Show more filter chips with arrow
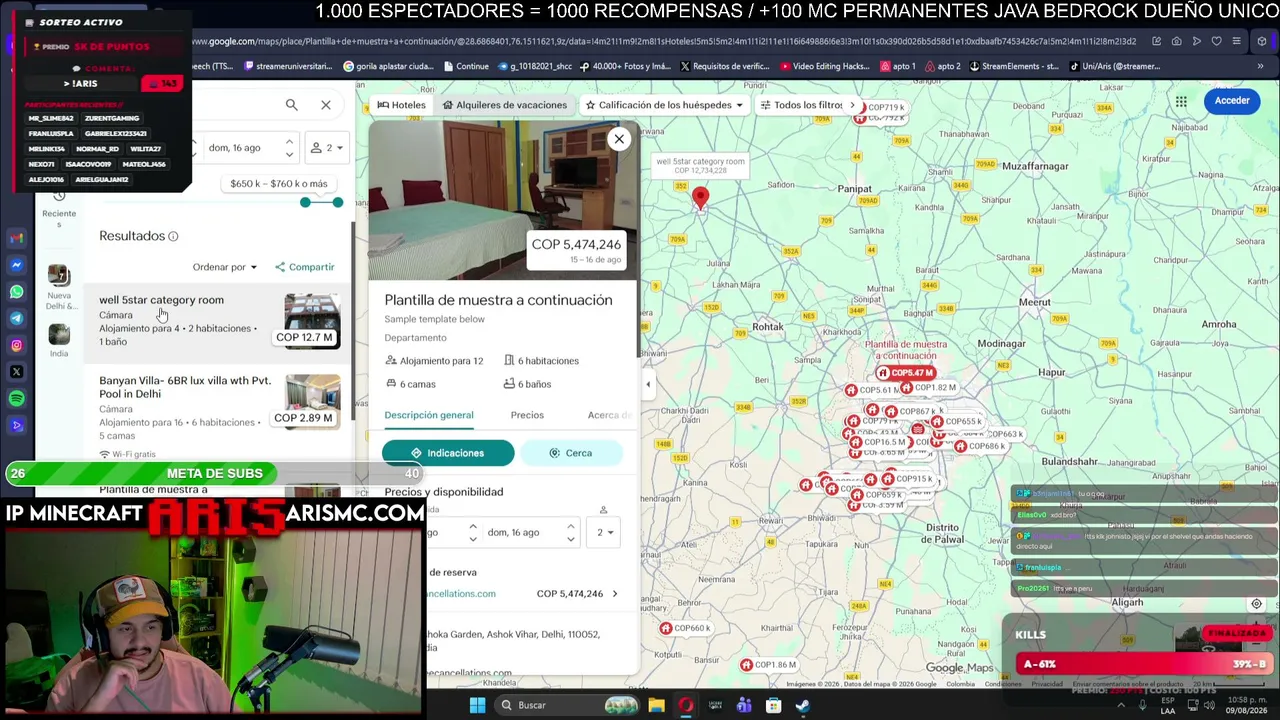The height and width of the screenshot is (720, 1280). [852, 105]
